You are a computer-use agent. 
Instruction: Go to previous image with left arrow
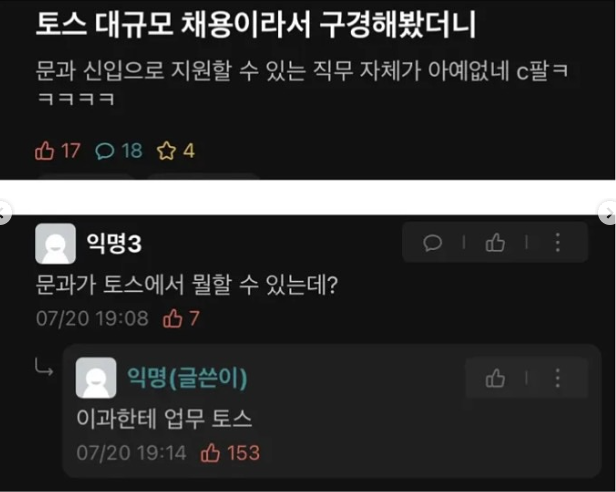pos(4,213)
